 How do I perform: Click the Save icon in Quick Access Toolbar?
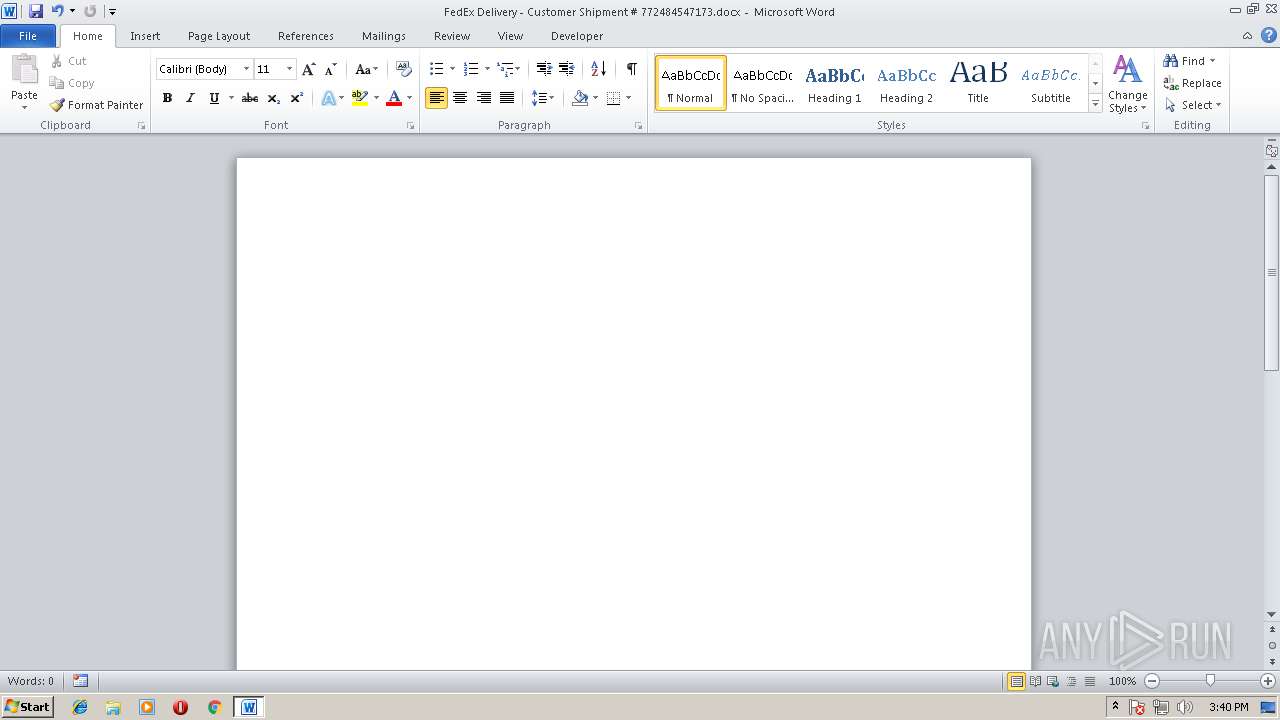(x=36, y=11)
